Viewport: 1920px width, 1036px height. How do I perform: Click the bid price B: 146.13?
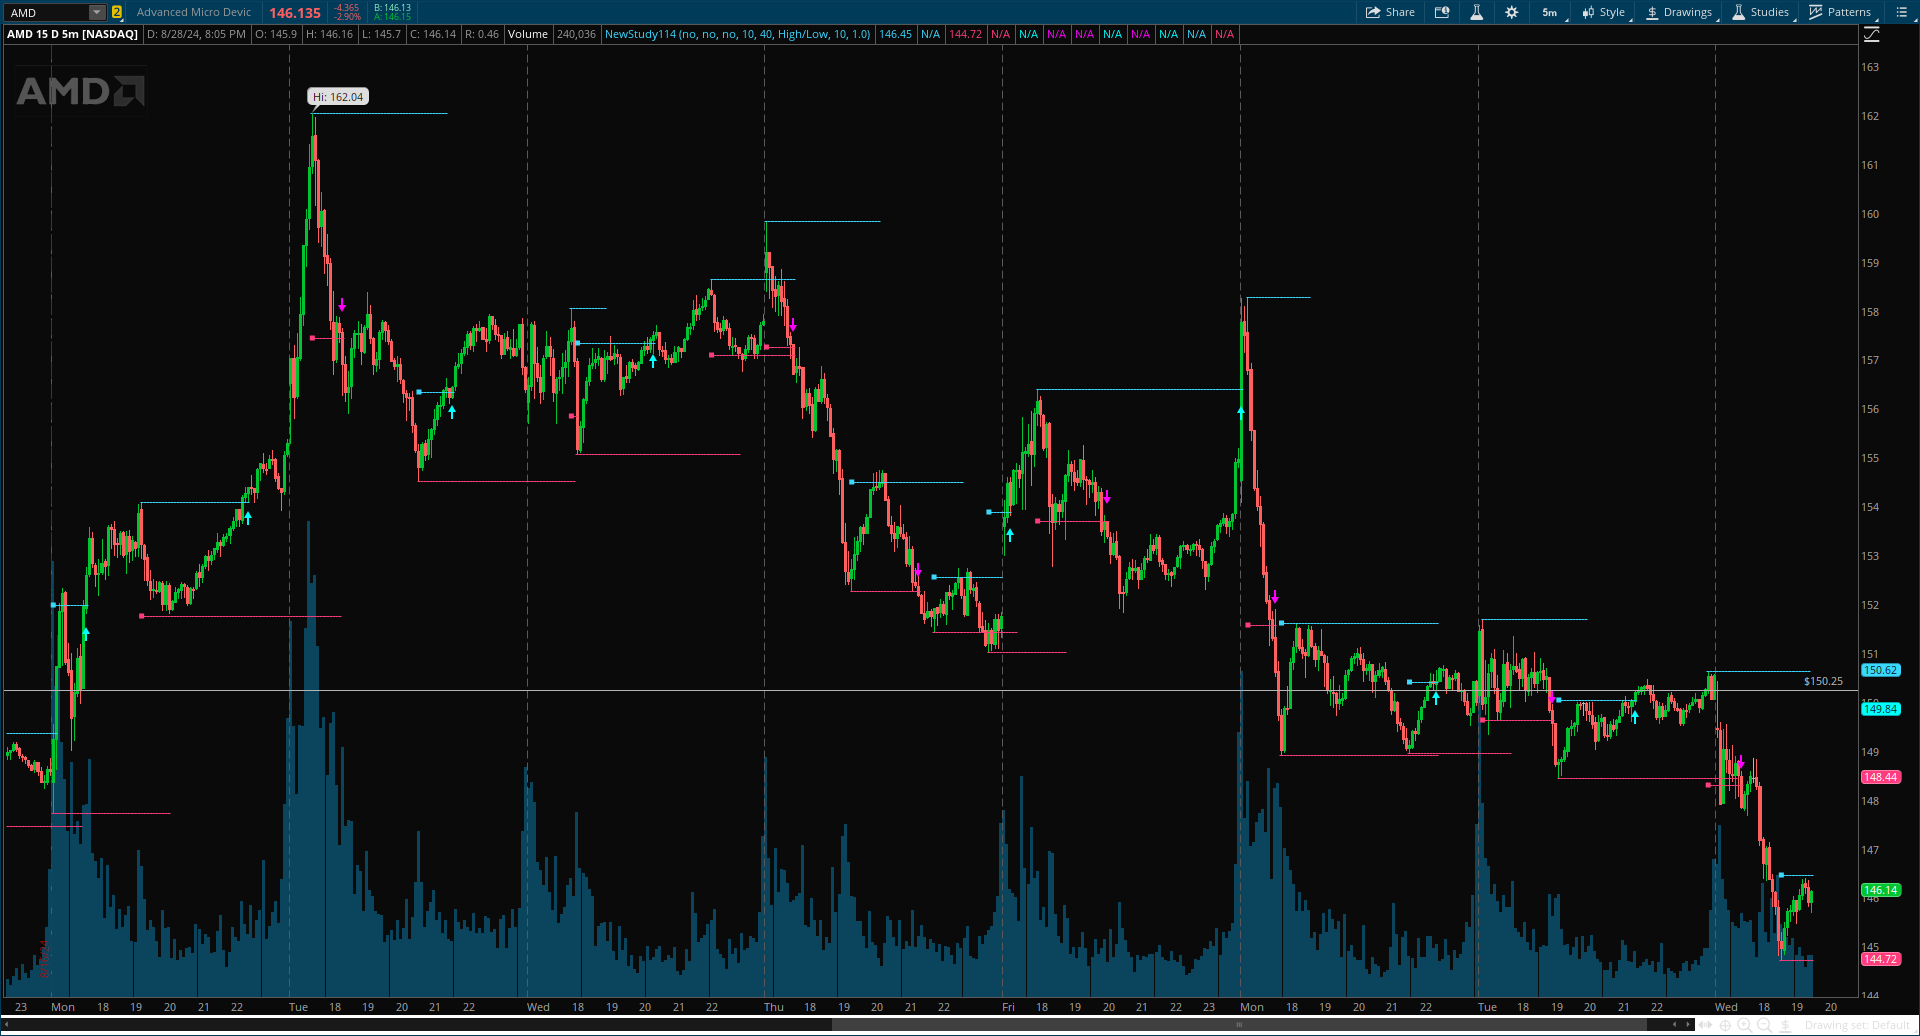392,8
